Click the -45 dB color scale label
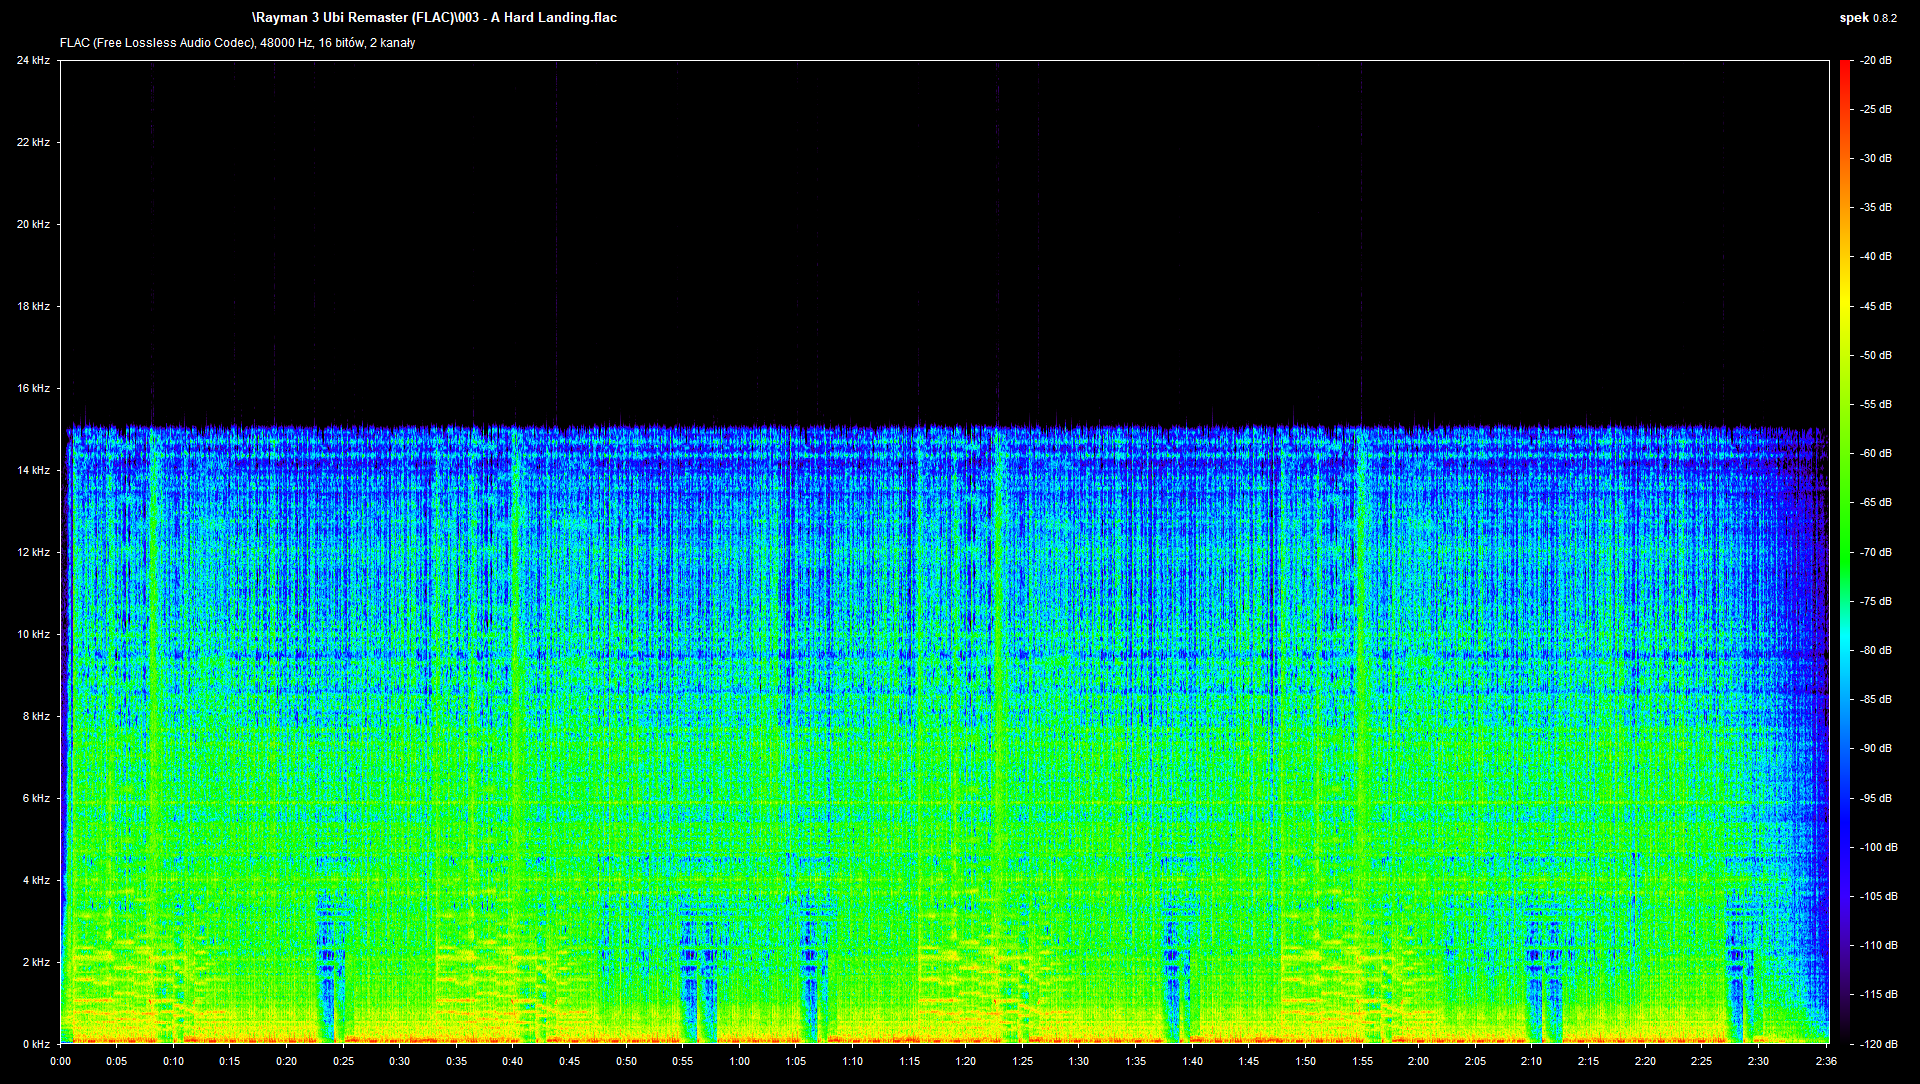Screen dimensions: 1920x1084 click(x=1876, y=306)
